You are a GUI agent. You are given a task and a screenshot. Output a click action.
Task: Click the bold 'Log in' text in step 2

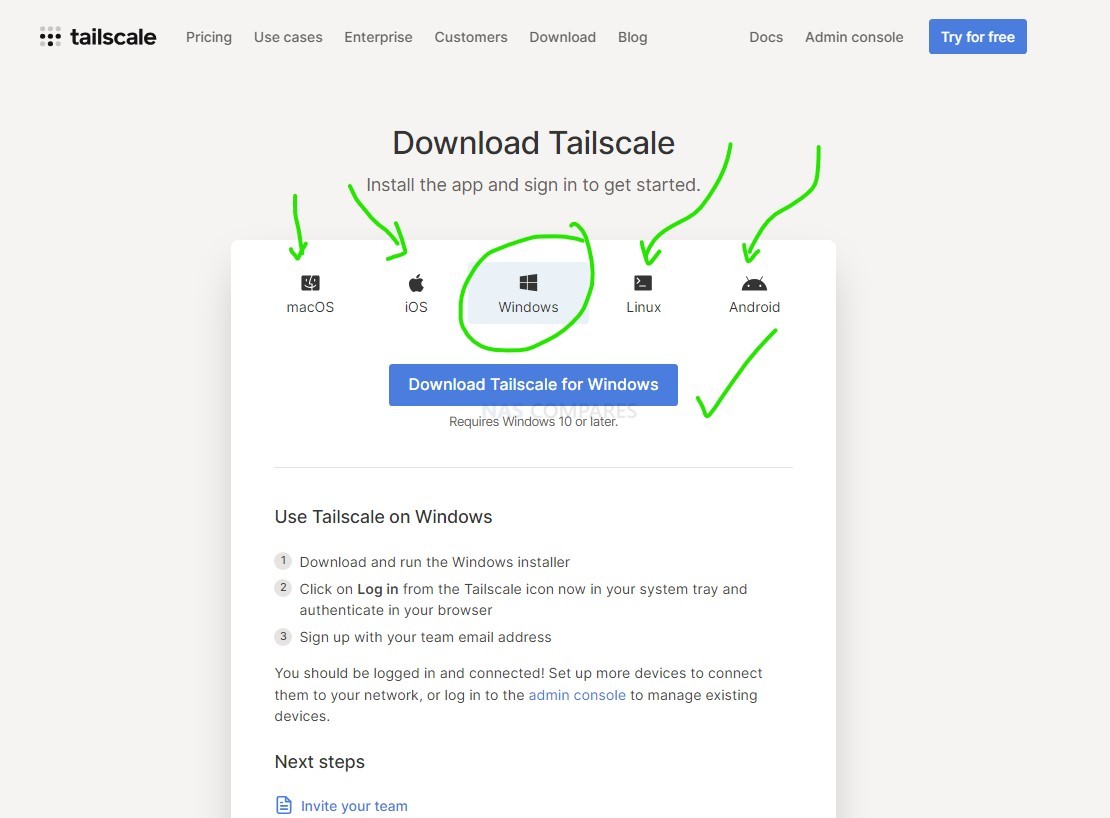[x=377, y=589]
